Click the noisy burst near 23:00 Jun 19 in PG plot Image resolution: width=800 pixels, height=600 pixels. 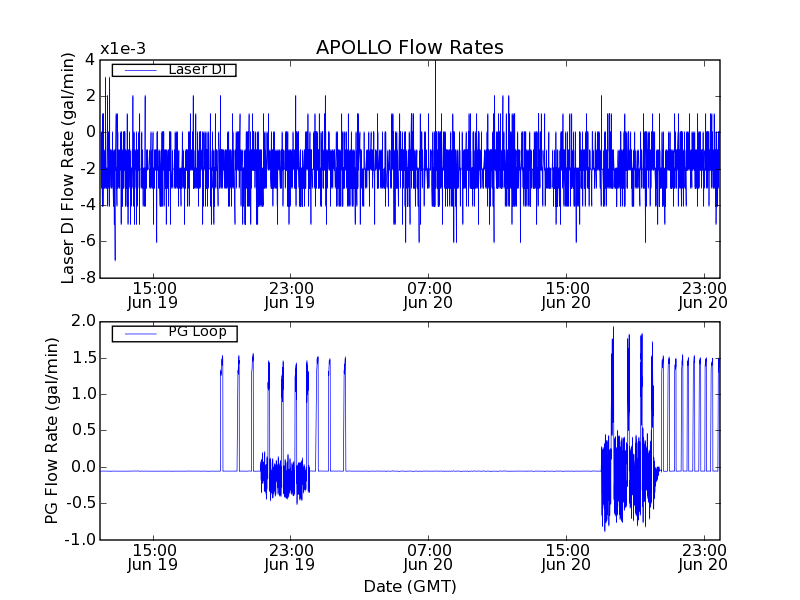click(285, 478)
